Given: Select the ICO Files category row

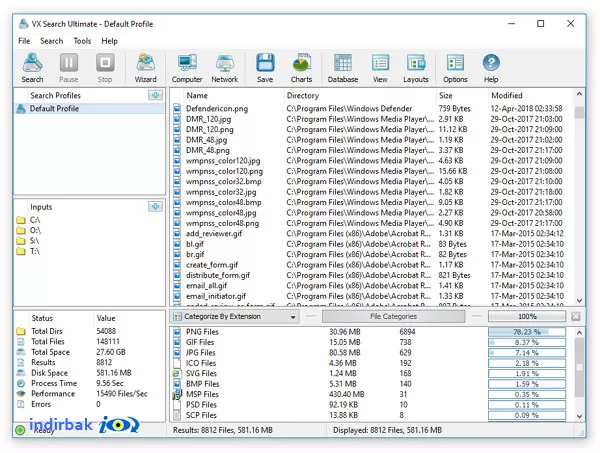Looking at the screenshot, I should point(371,363).
